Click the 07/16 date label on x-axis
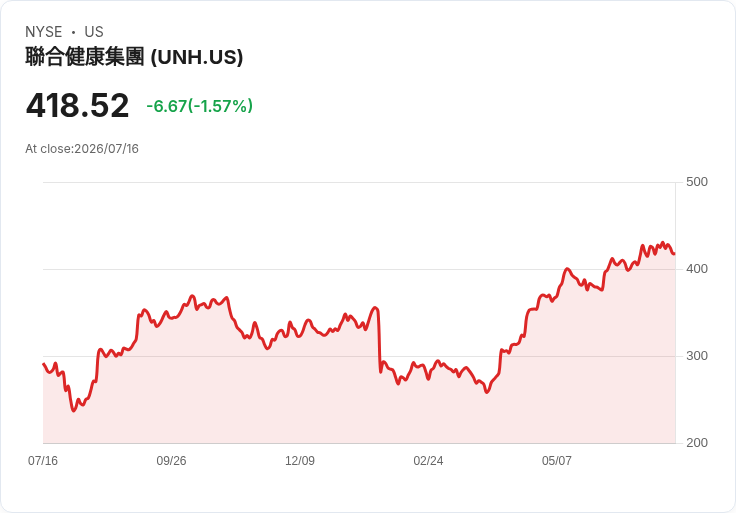Image resolution: width=736 pixels, height=513 pixels. 43,460
